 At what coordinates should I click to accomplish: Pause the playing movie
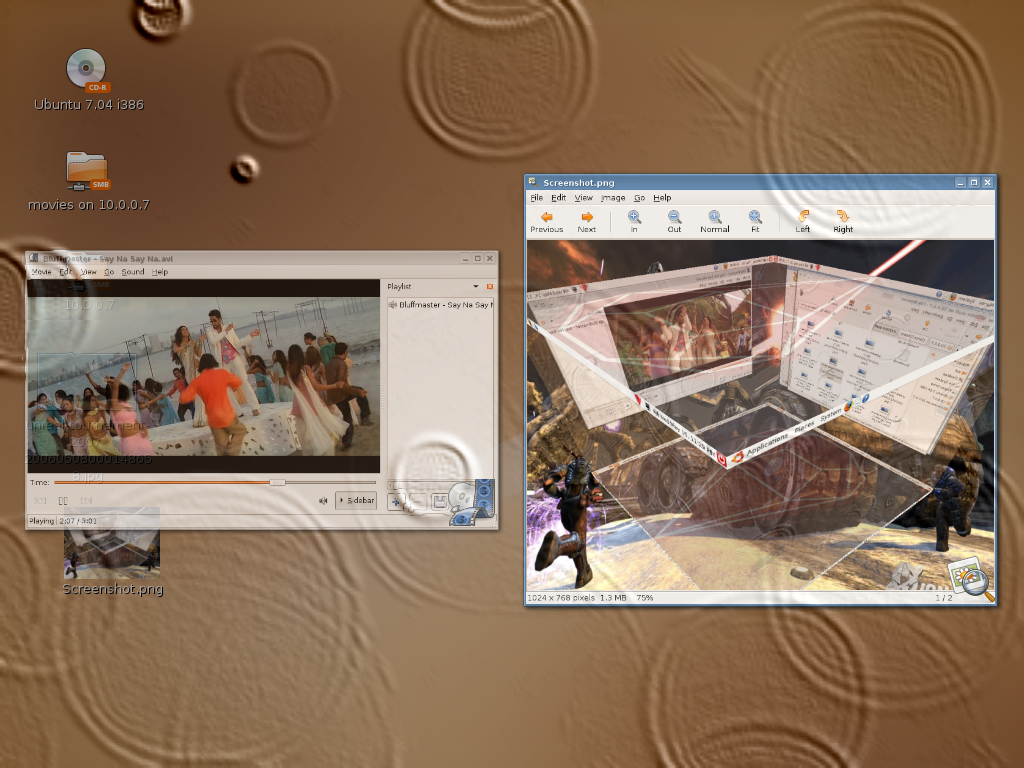63,501
